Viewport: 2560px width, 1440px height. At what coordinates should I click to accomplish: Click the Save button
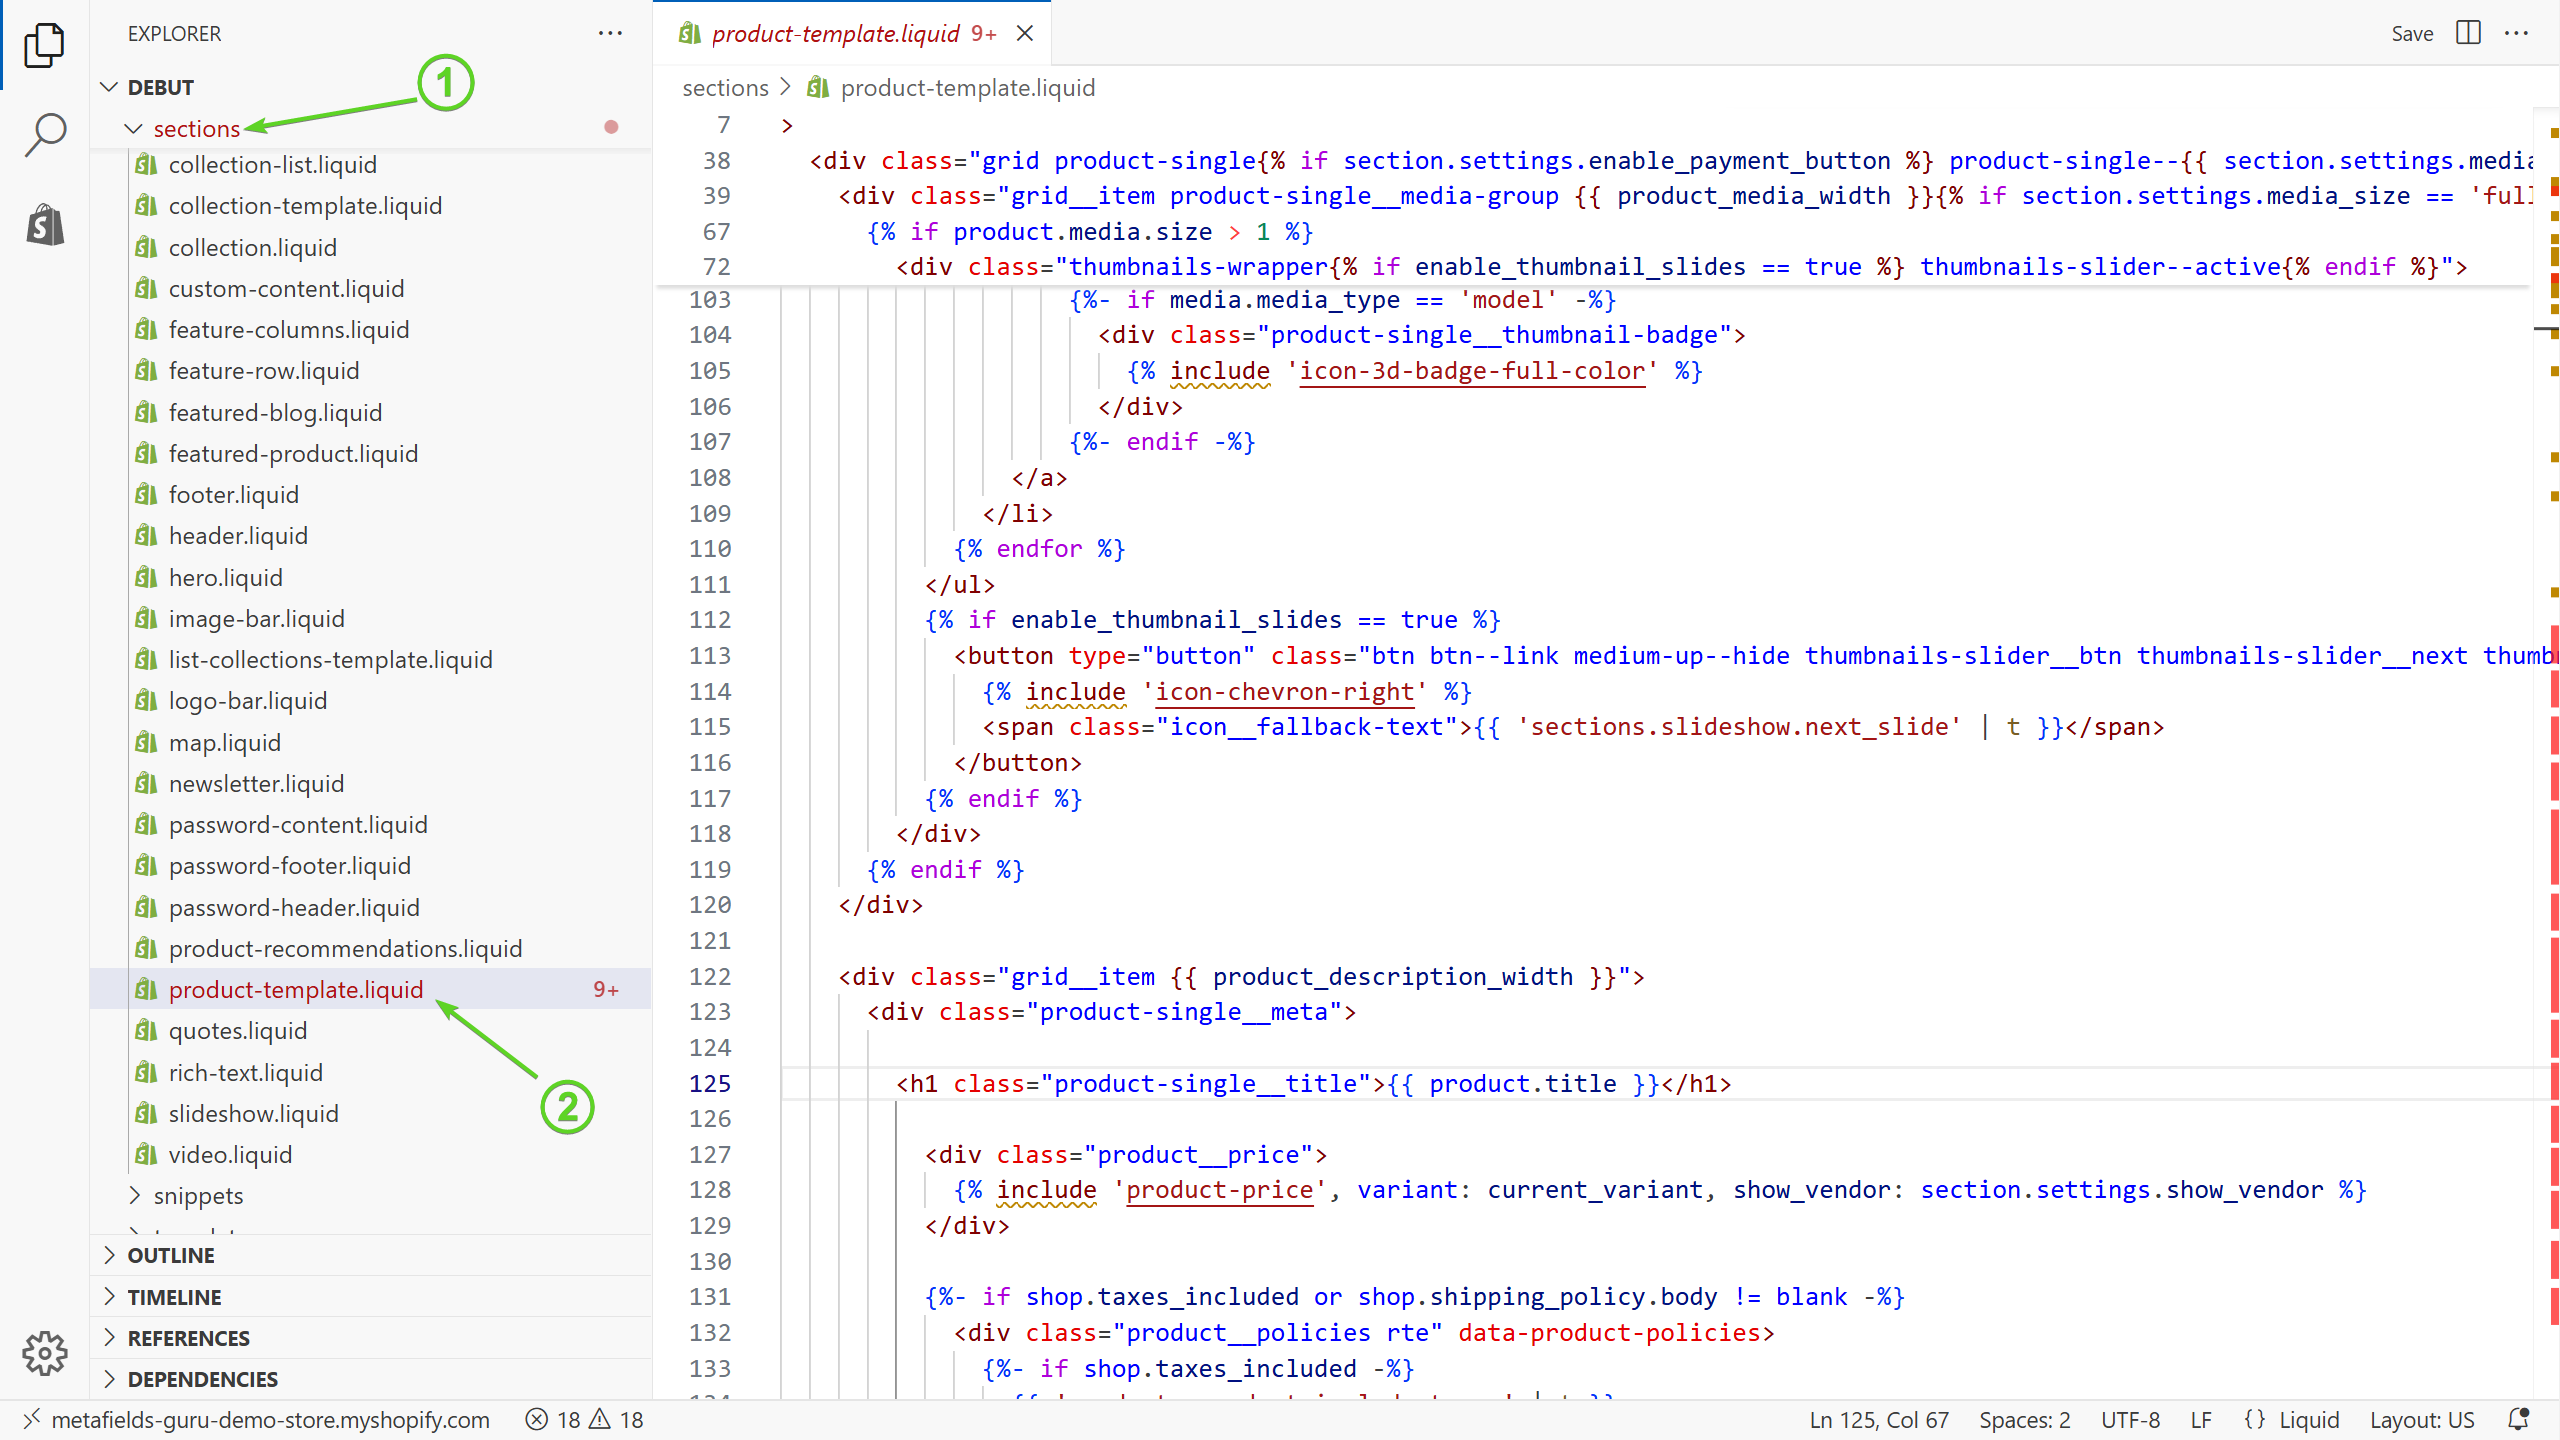2411,33
